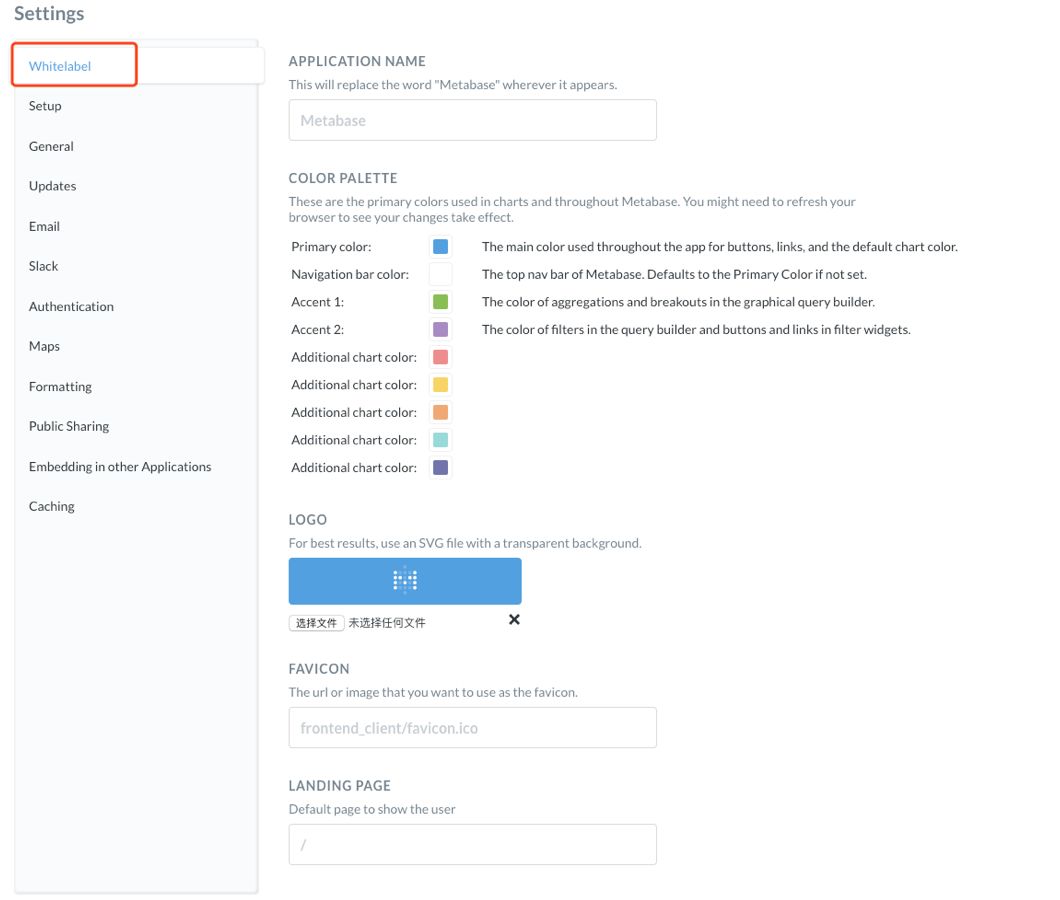This screenshot has width=1060, height=900.
Task: Edit the yellow additional chart color
Action: click(x=440, y=384)
